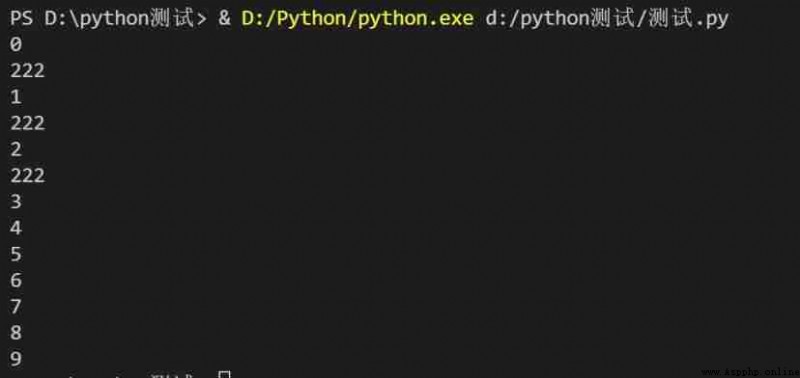The width and height of the screenshot is (800, 378).
Task: Select the yellow D:/Python/python.exe command
Action: (357, 19)
